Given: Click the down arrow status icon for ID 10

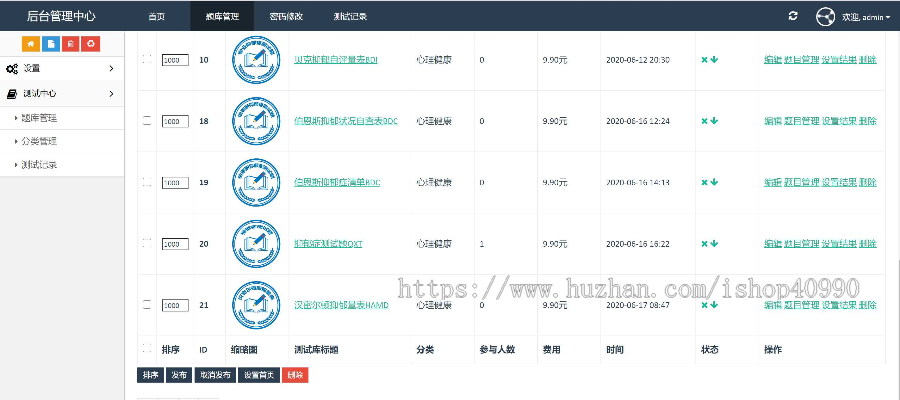Looking at the screenshot, I should coord(714,60).
